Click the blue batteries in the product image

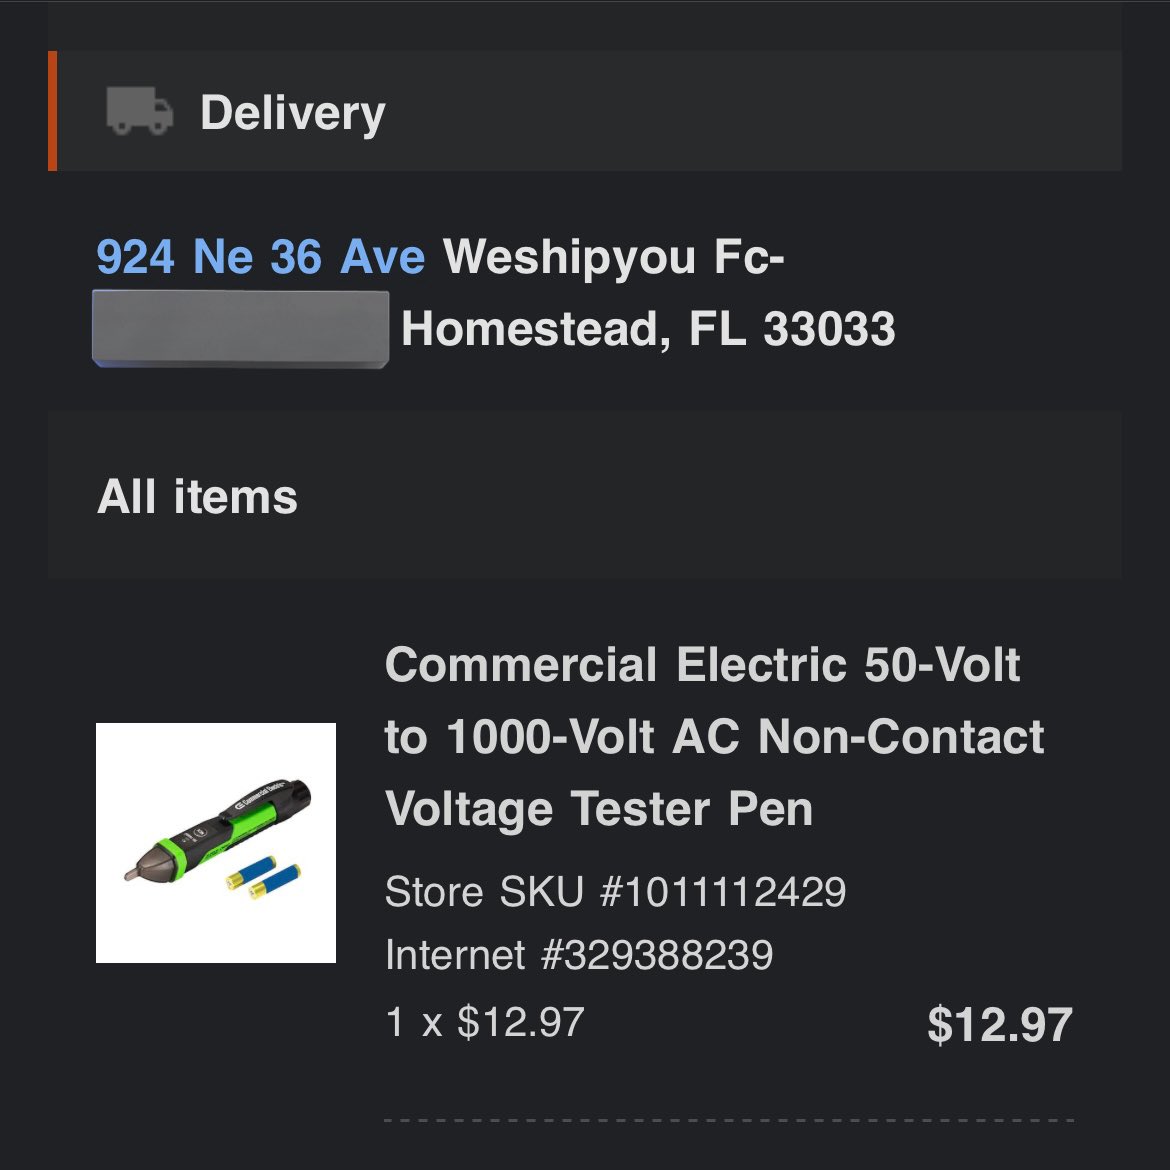264,878
